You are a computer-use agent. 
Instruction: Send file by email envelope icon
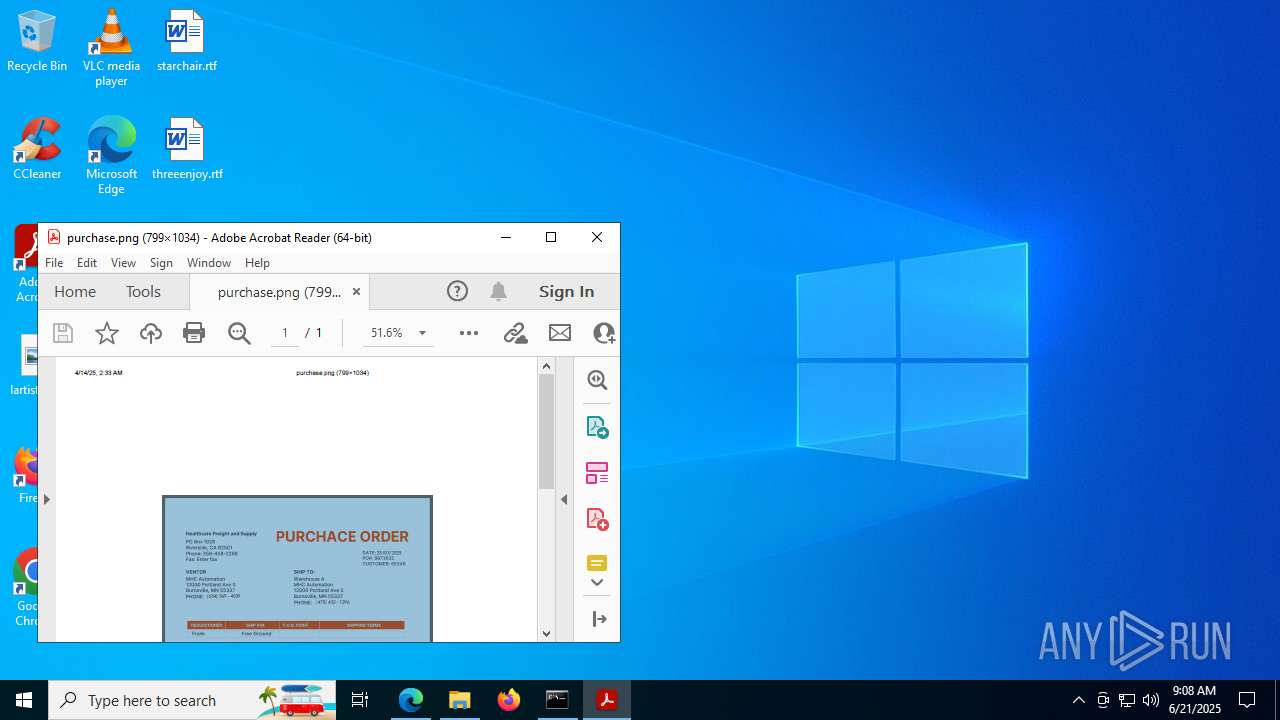pos(560,333)
